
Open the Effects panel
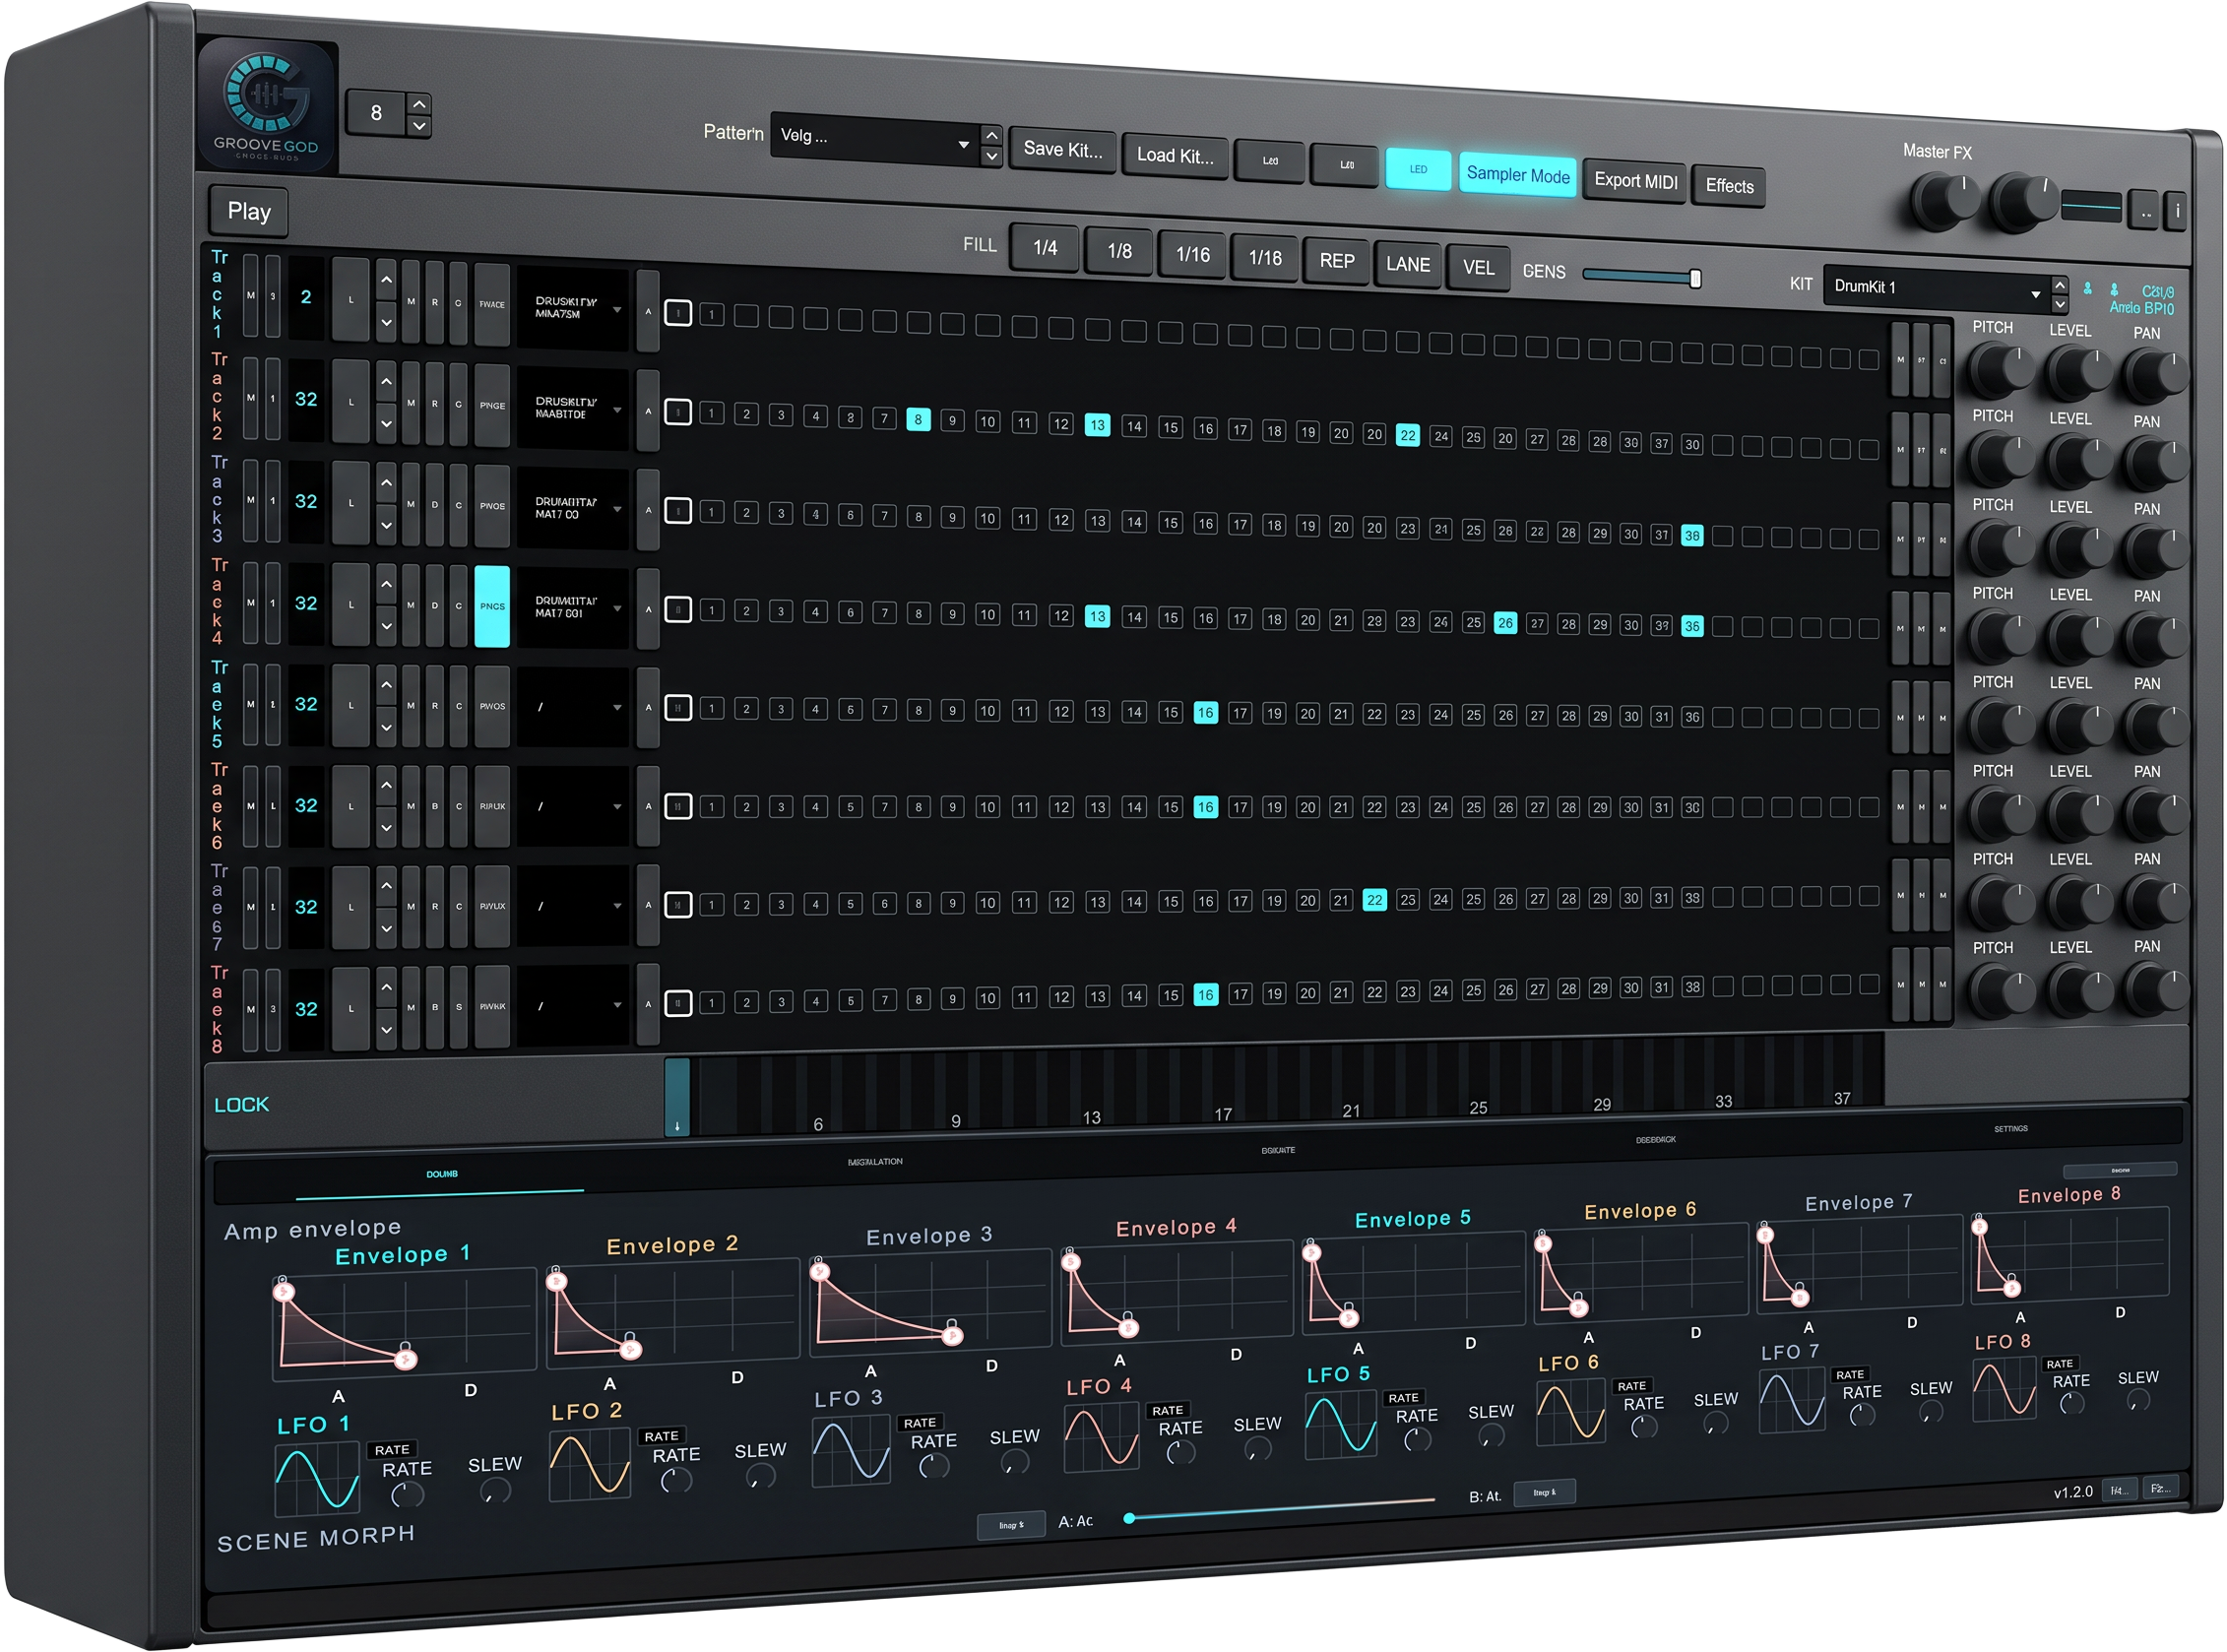tap(1729, 186)
